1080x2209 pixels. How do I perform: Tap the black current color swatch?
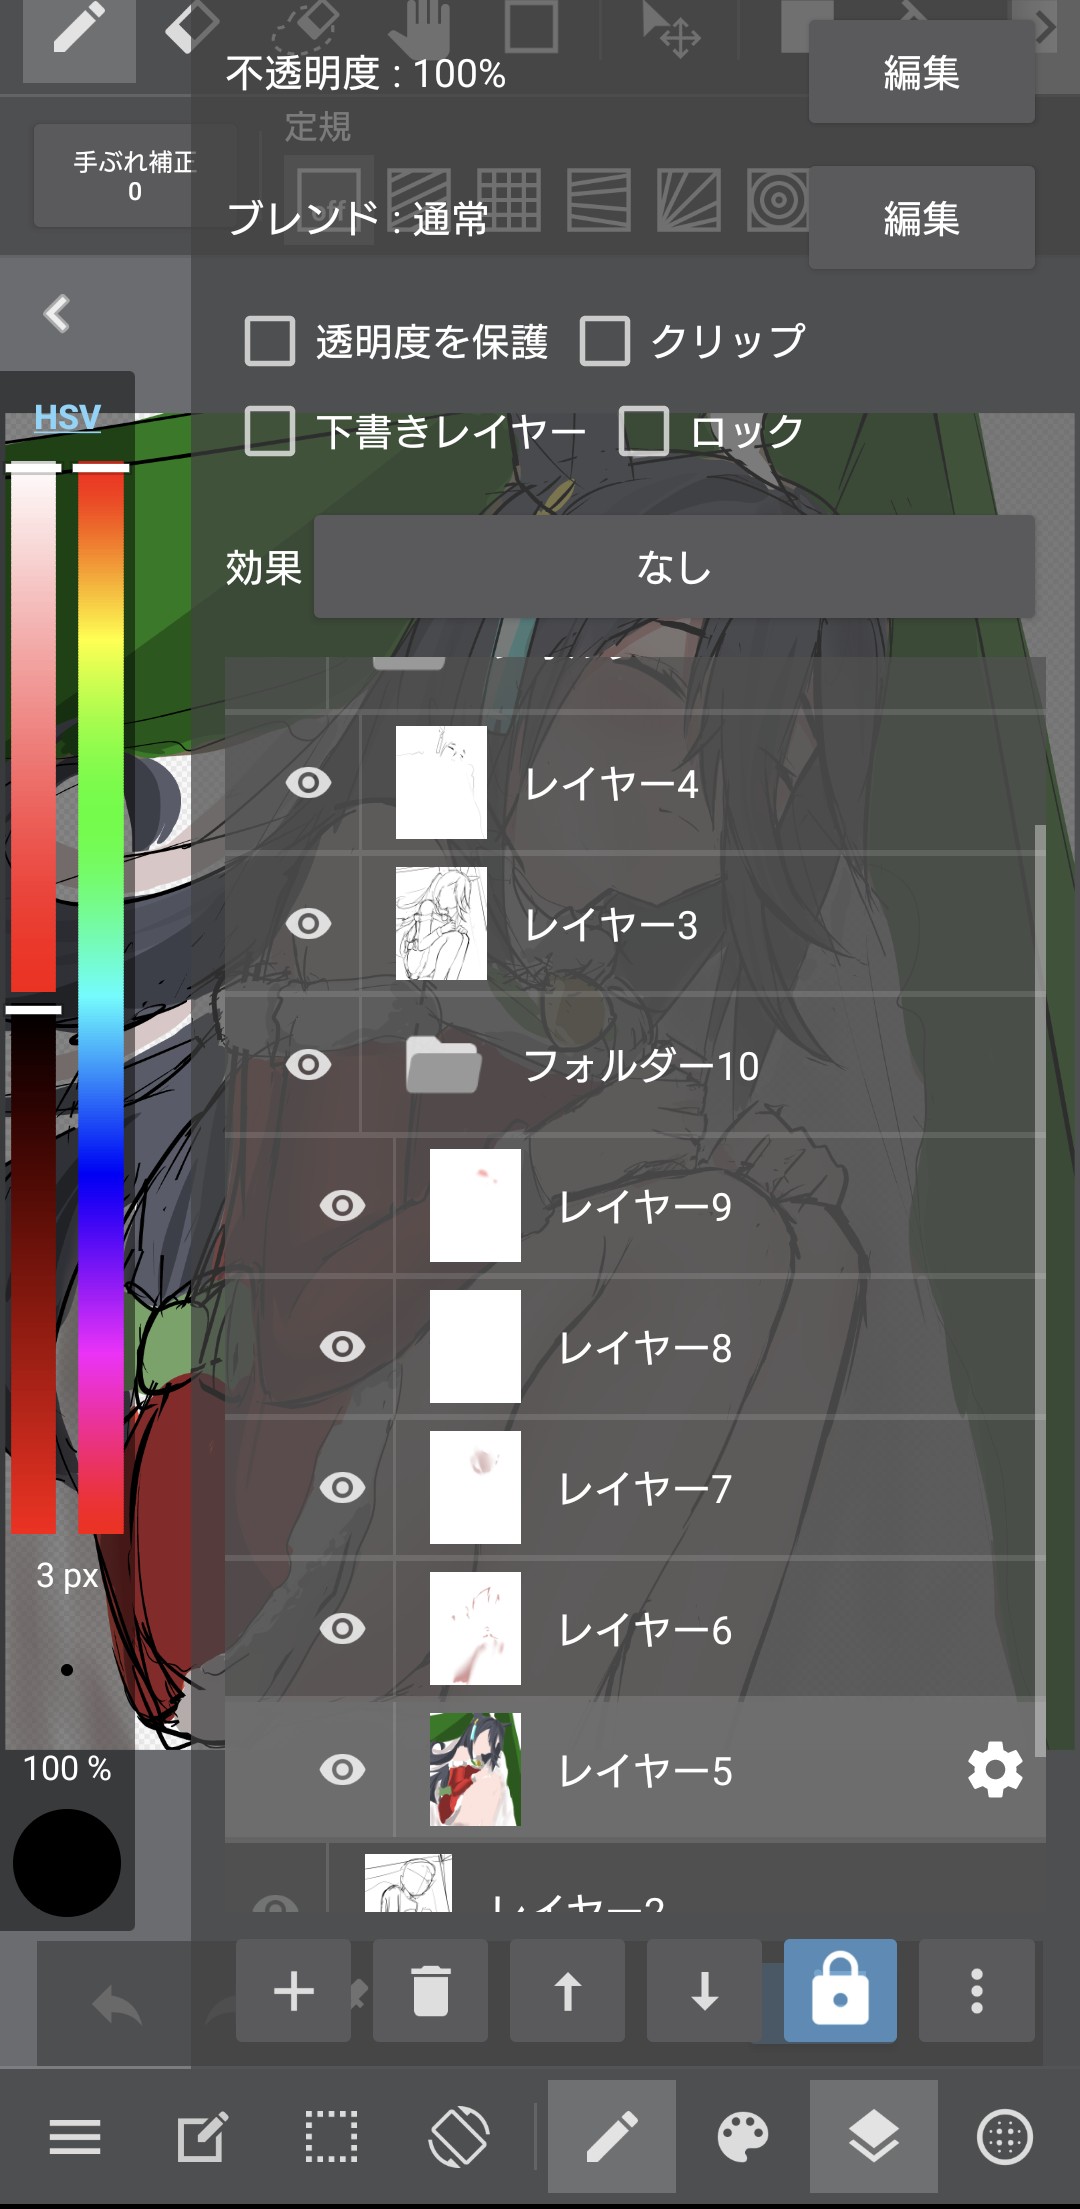click(x=67, y=1863)
